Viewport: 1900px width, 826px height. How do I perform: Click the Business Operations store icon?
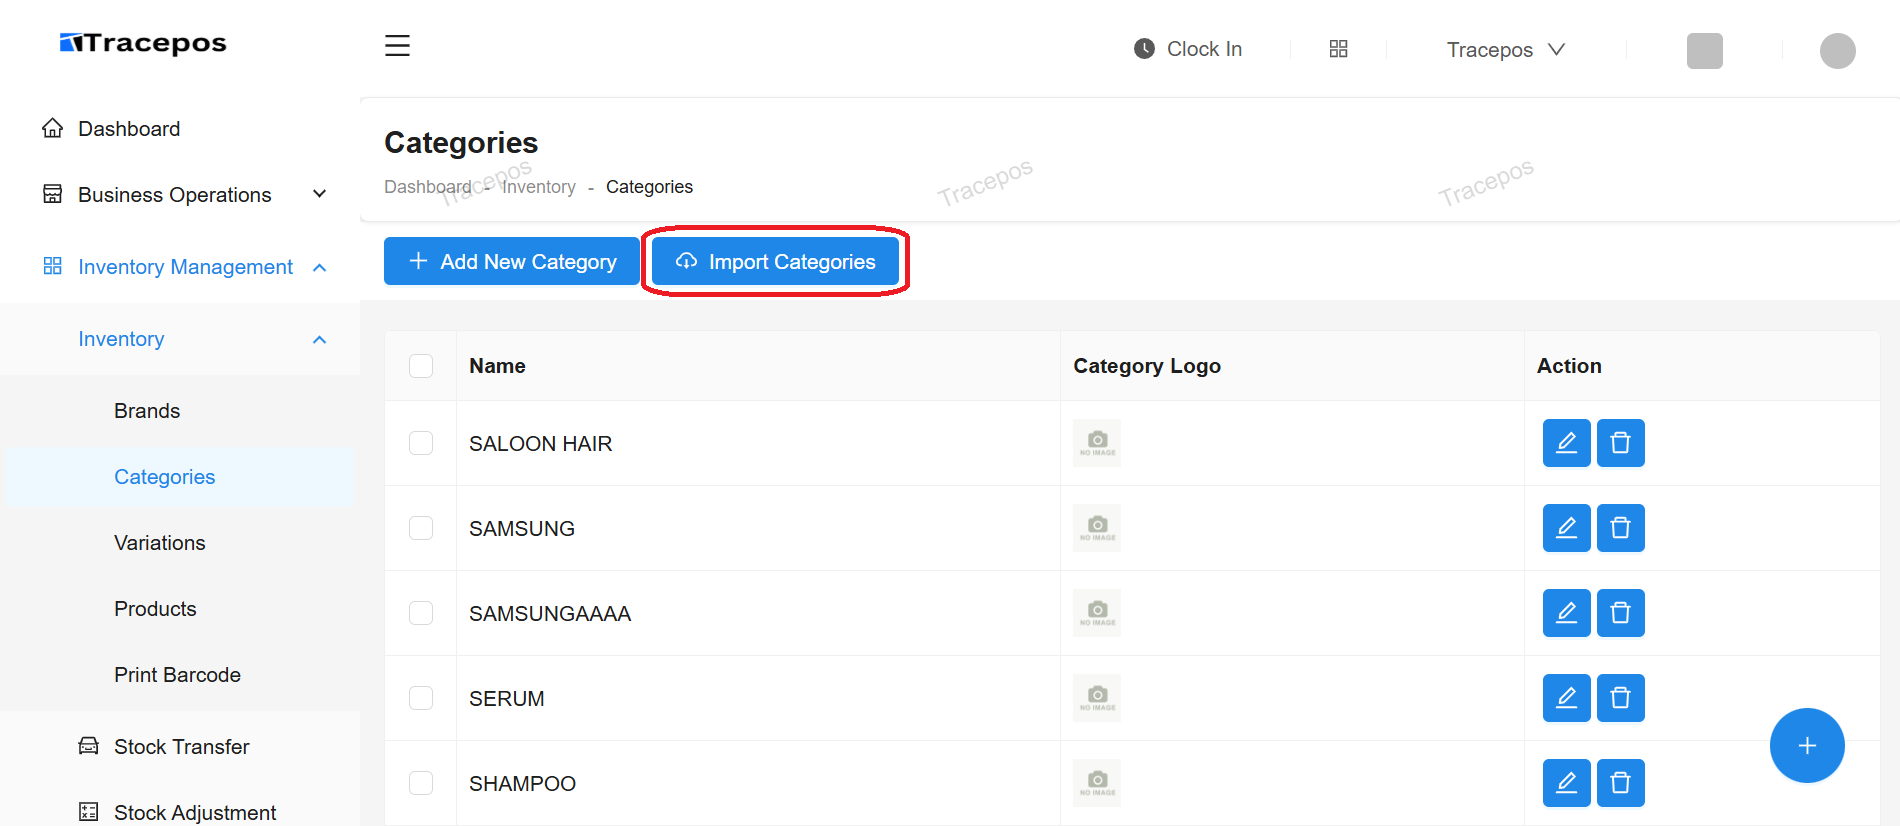[53, 194]
